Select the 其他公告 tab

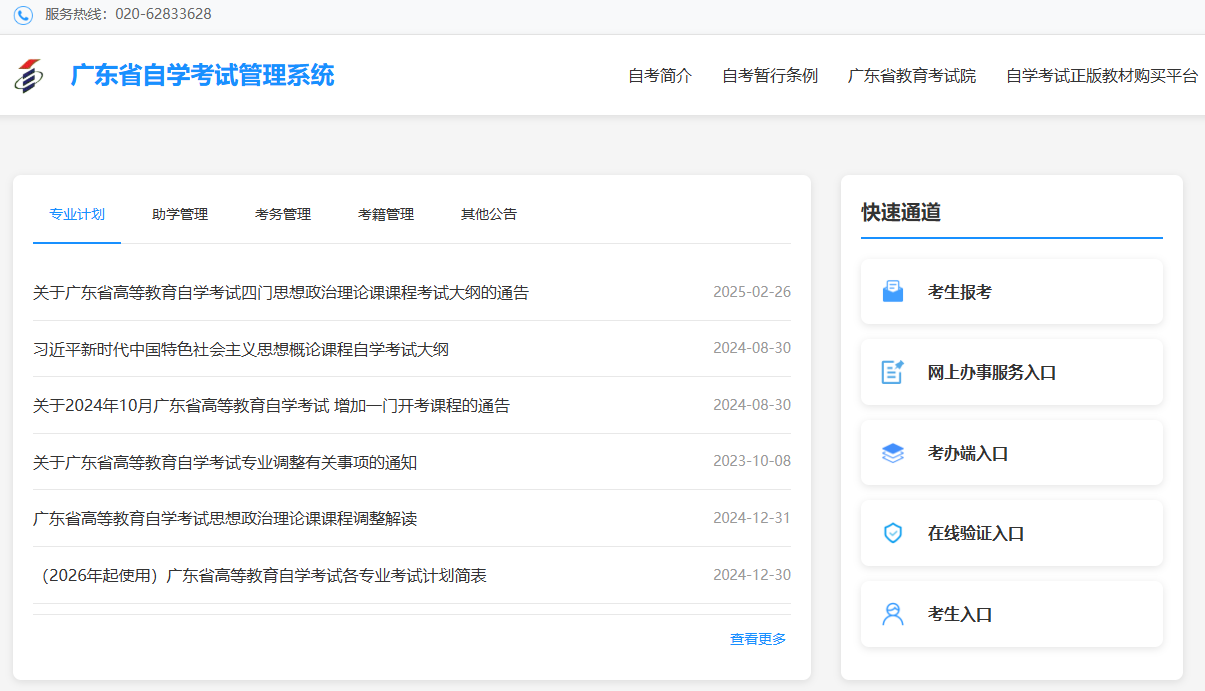pos(489,214)
